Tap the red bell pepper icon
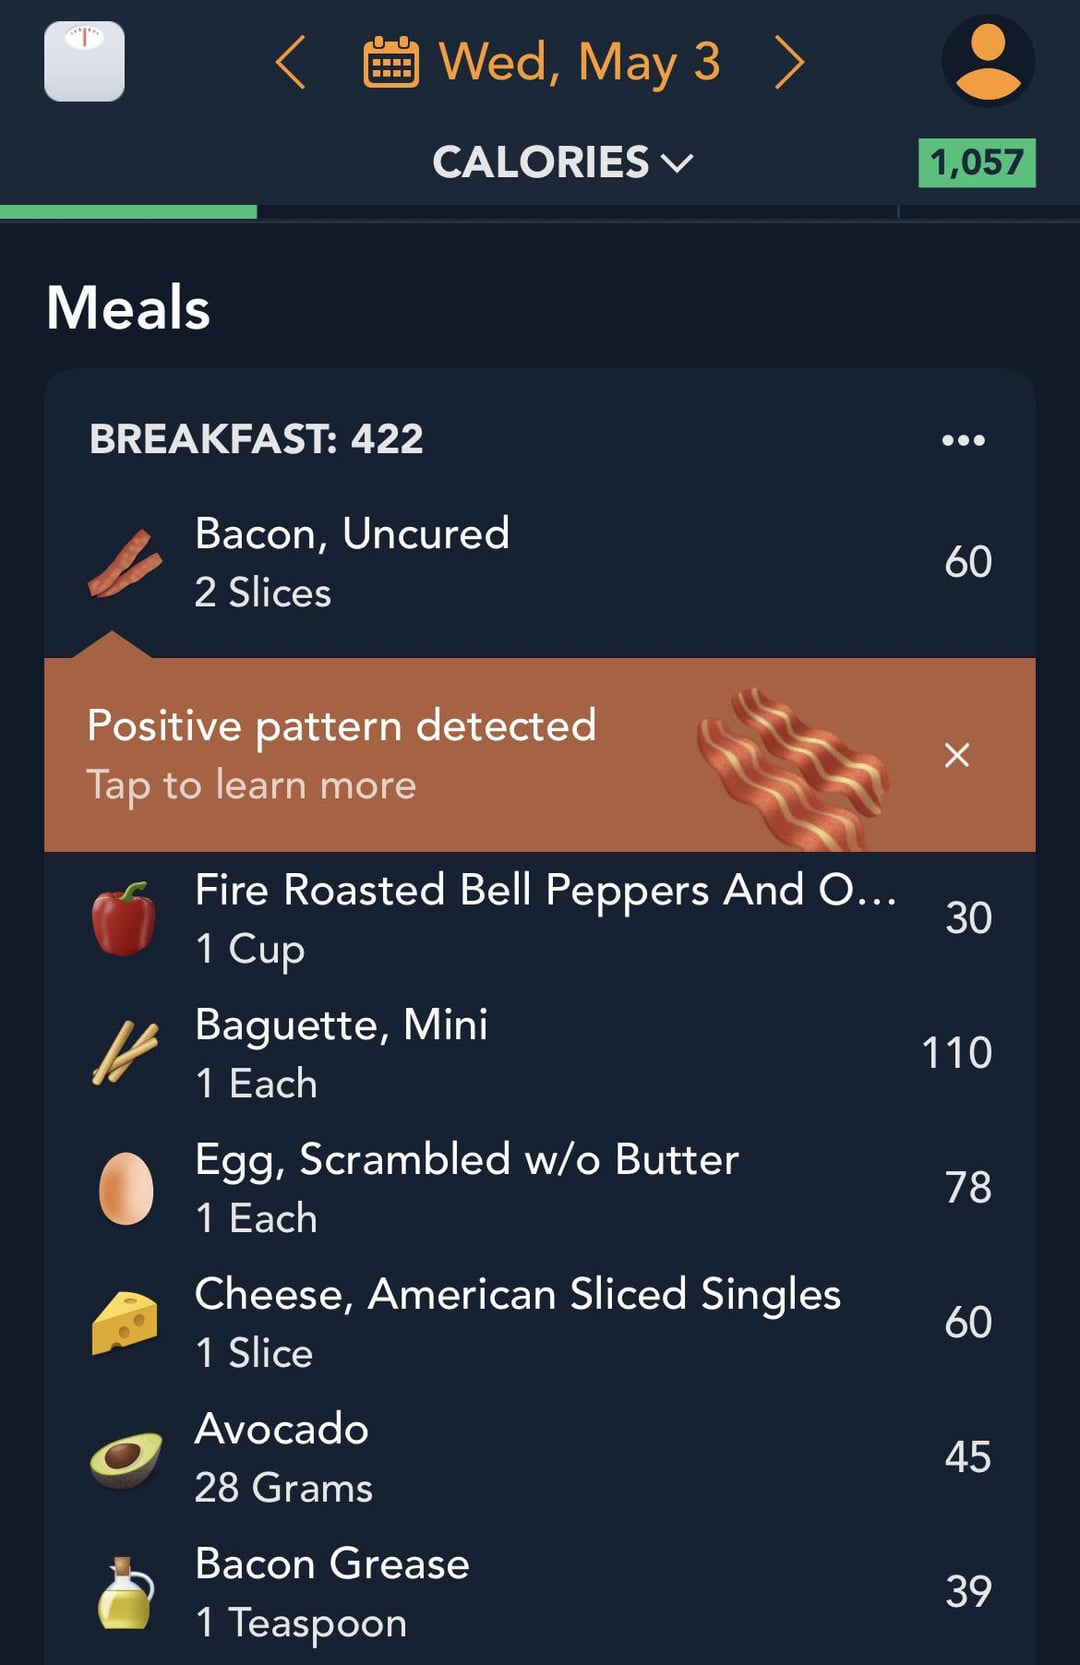This screenshot has height=1665, width=1080. click(124, 919)
